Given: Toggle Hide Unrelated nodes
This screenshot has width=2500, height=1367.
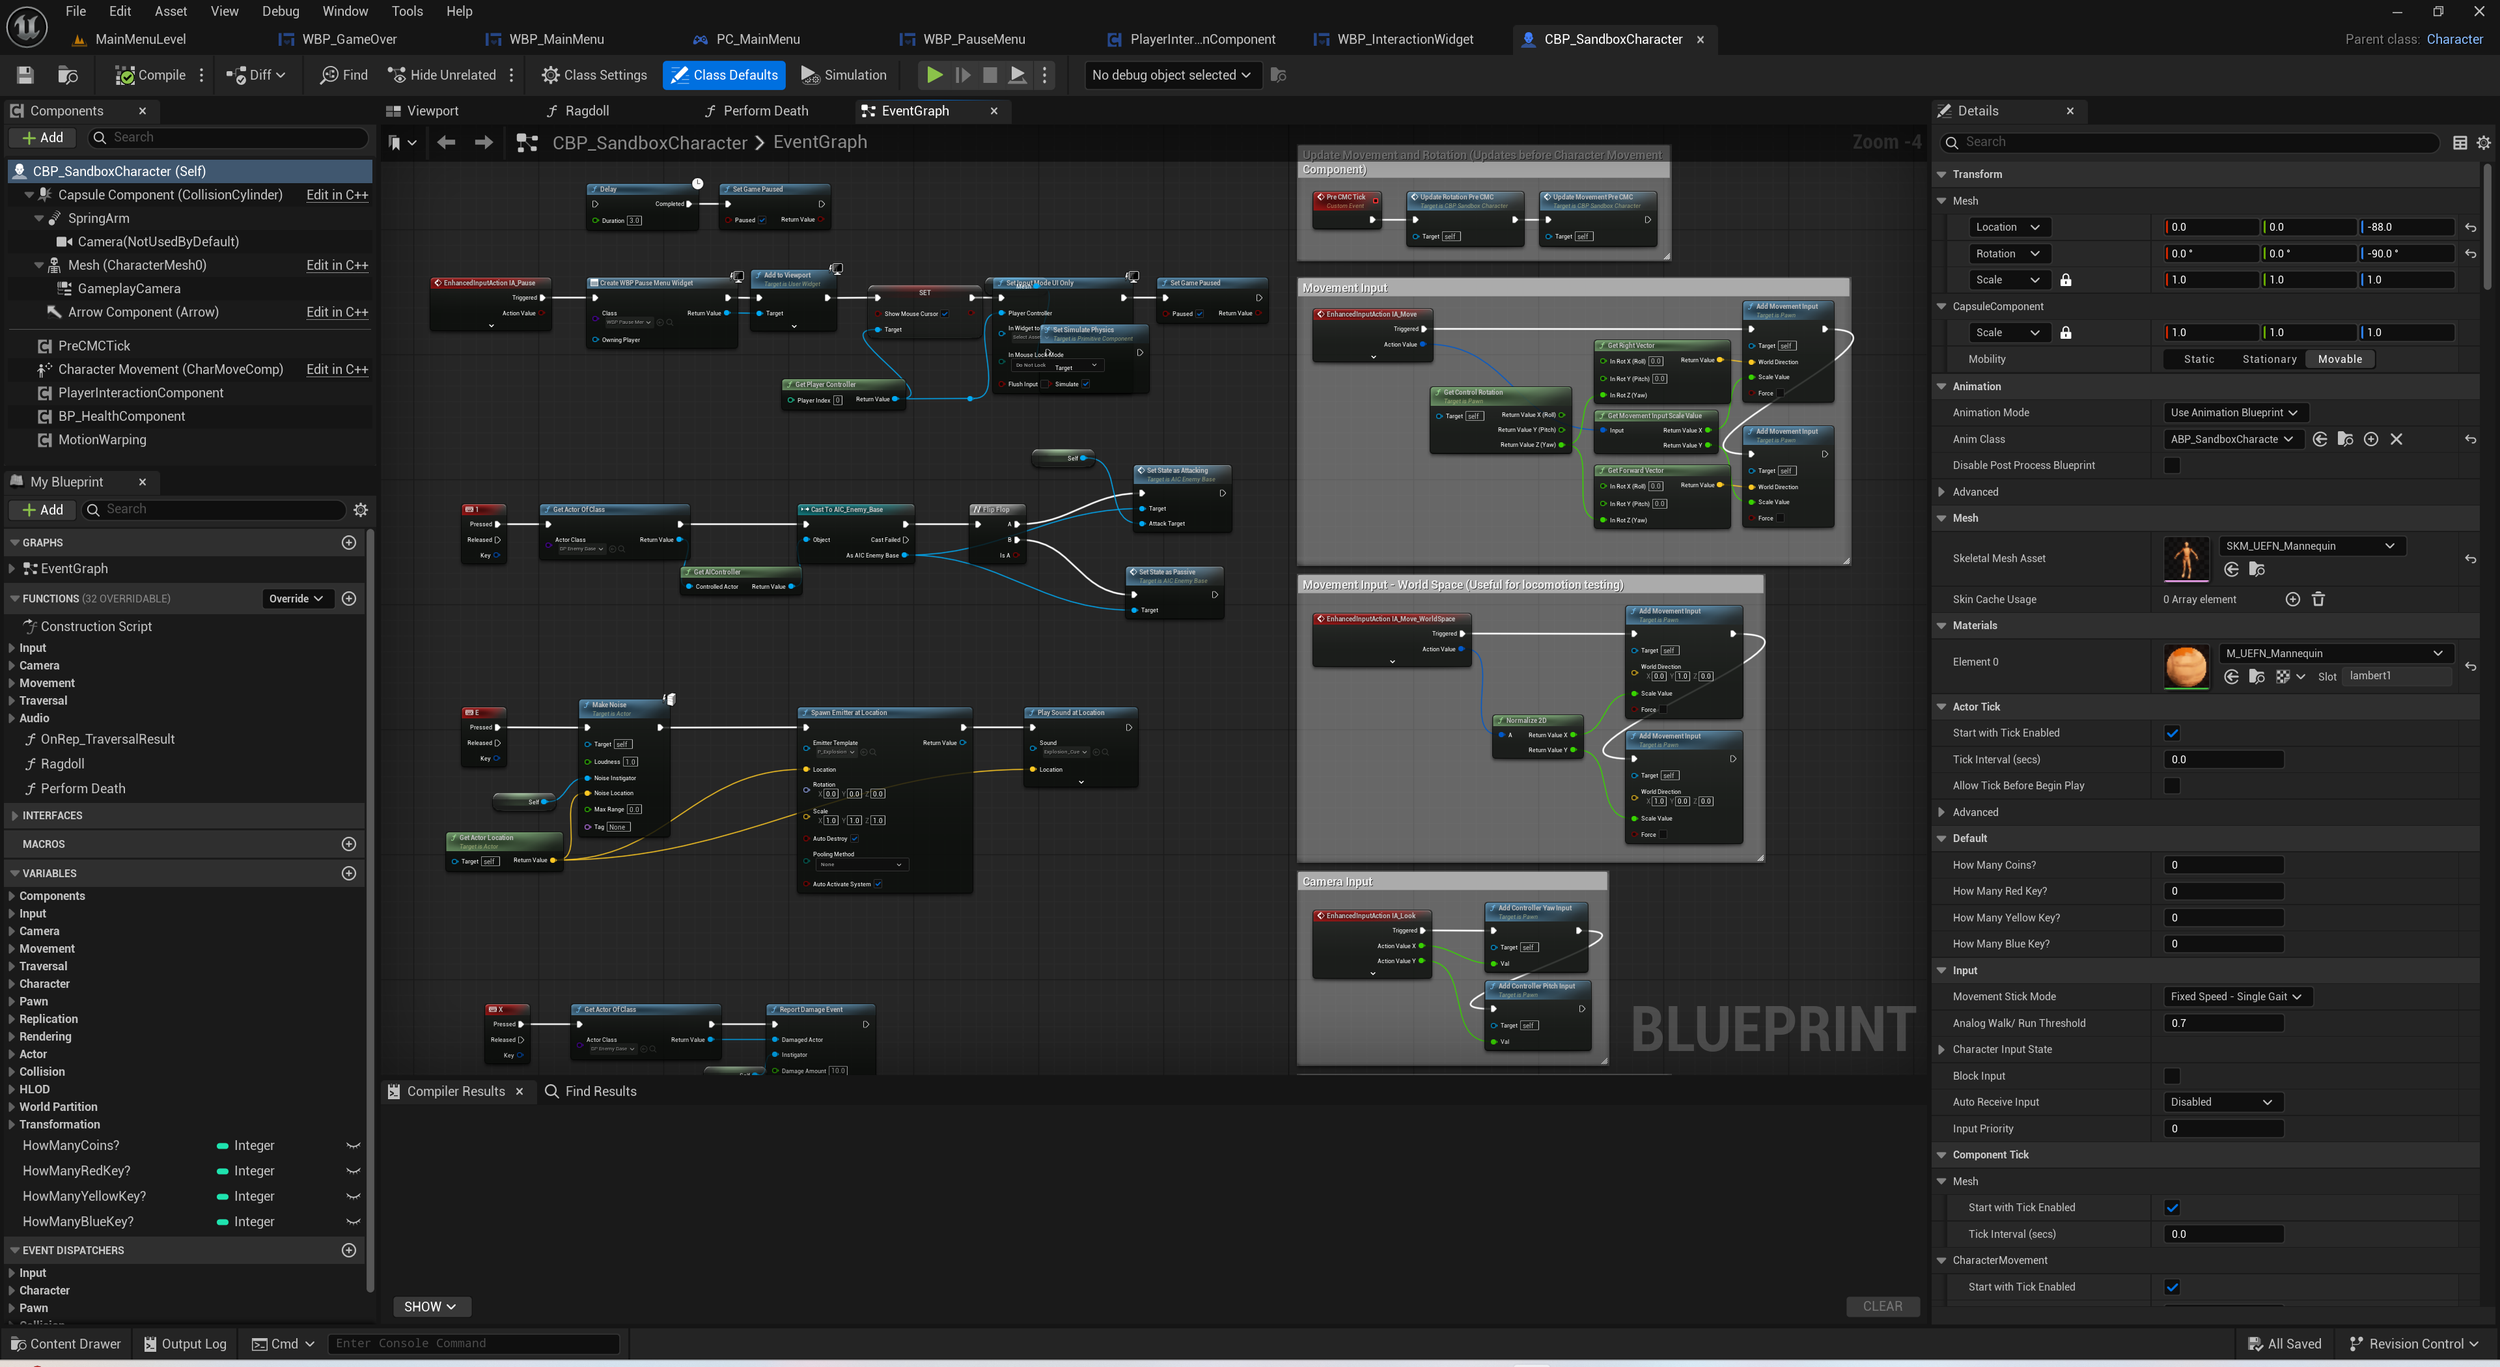Looking at the screenshot, I should click(x=441, y=75).
